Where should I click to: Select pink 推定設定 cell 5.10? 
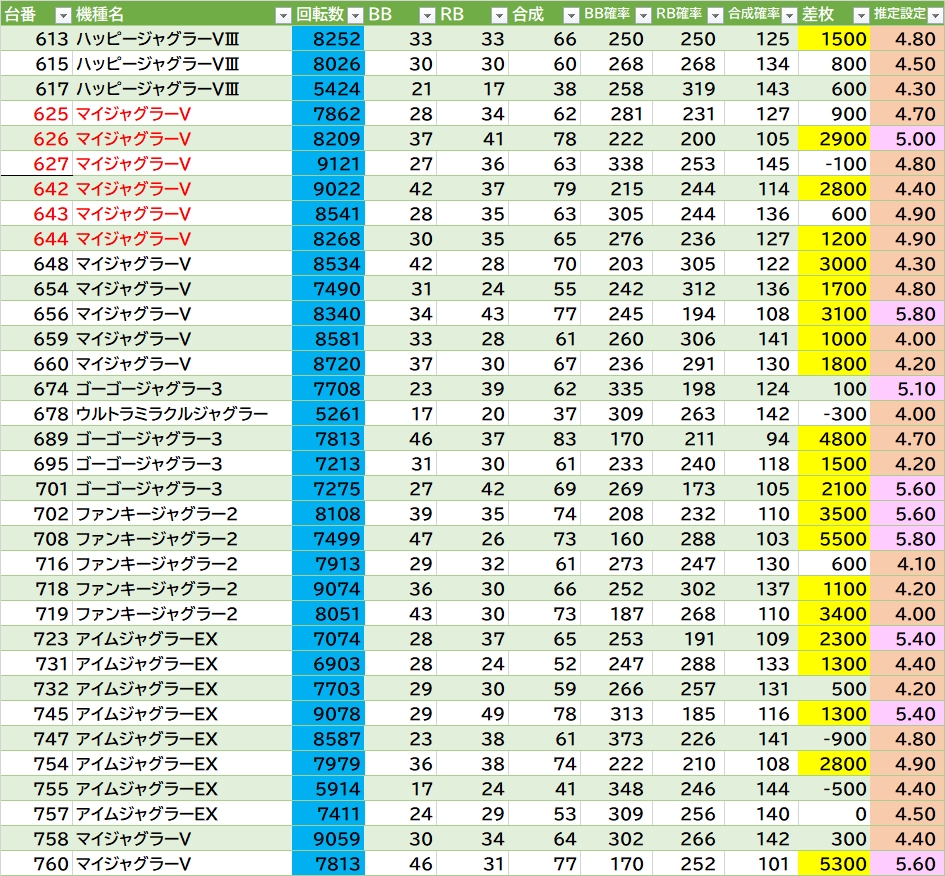tap(907, 389)
